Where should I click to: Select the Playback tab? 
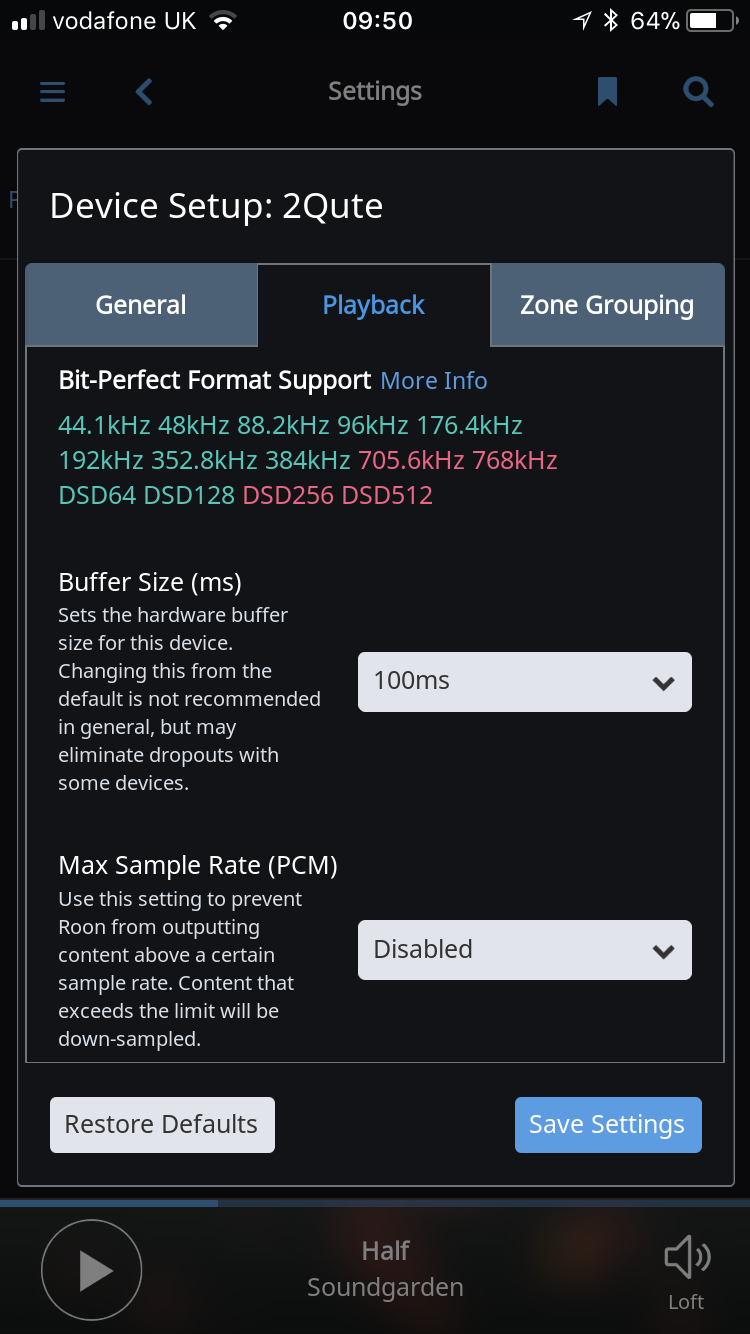[374, 305]
